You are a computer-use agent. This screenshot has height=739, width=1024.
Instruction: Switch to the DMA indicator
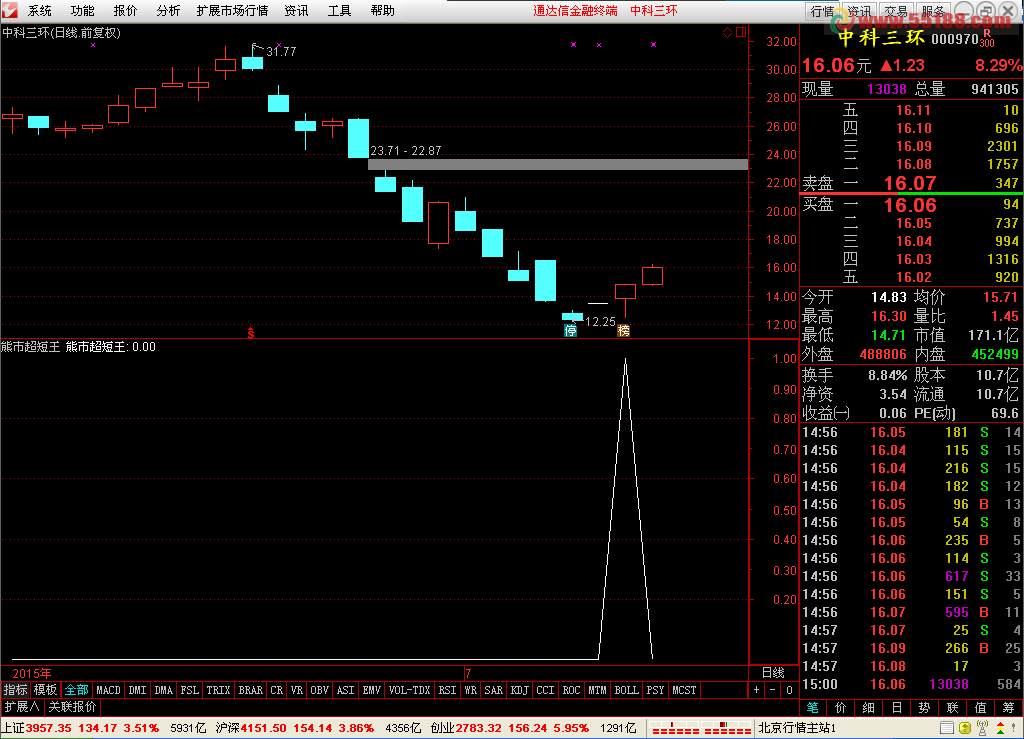pyautogui.click(x=163, y=689)
